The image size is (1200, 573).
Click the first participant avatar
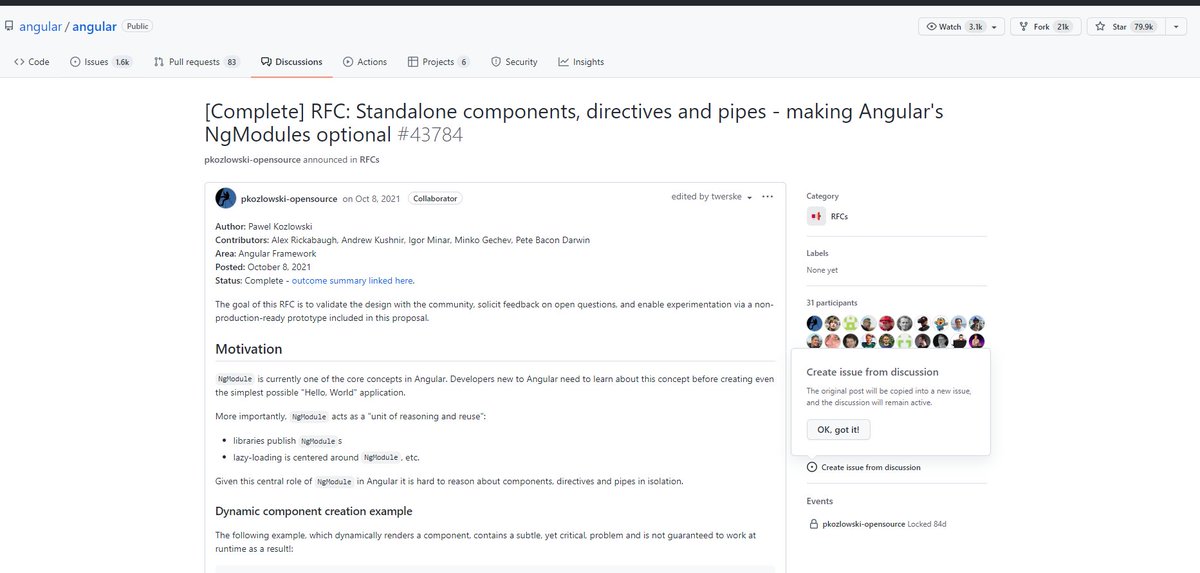click(815, 323)
